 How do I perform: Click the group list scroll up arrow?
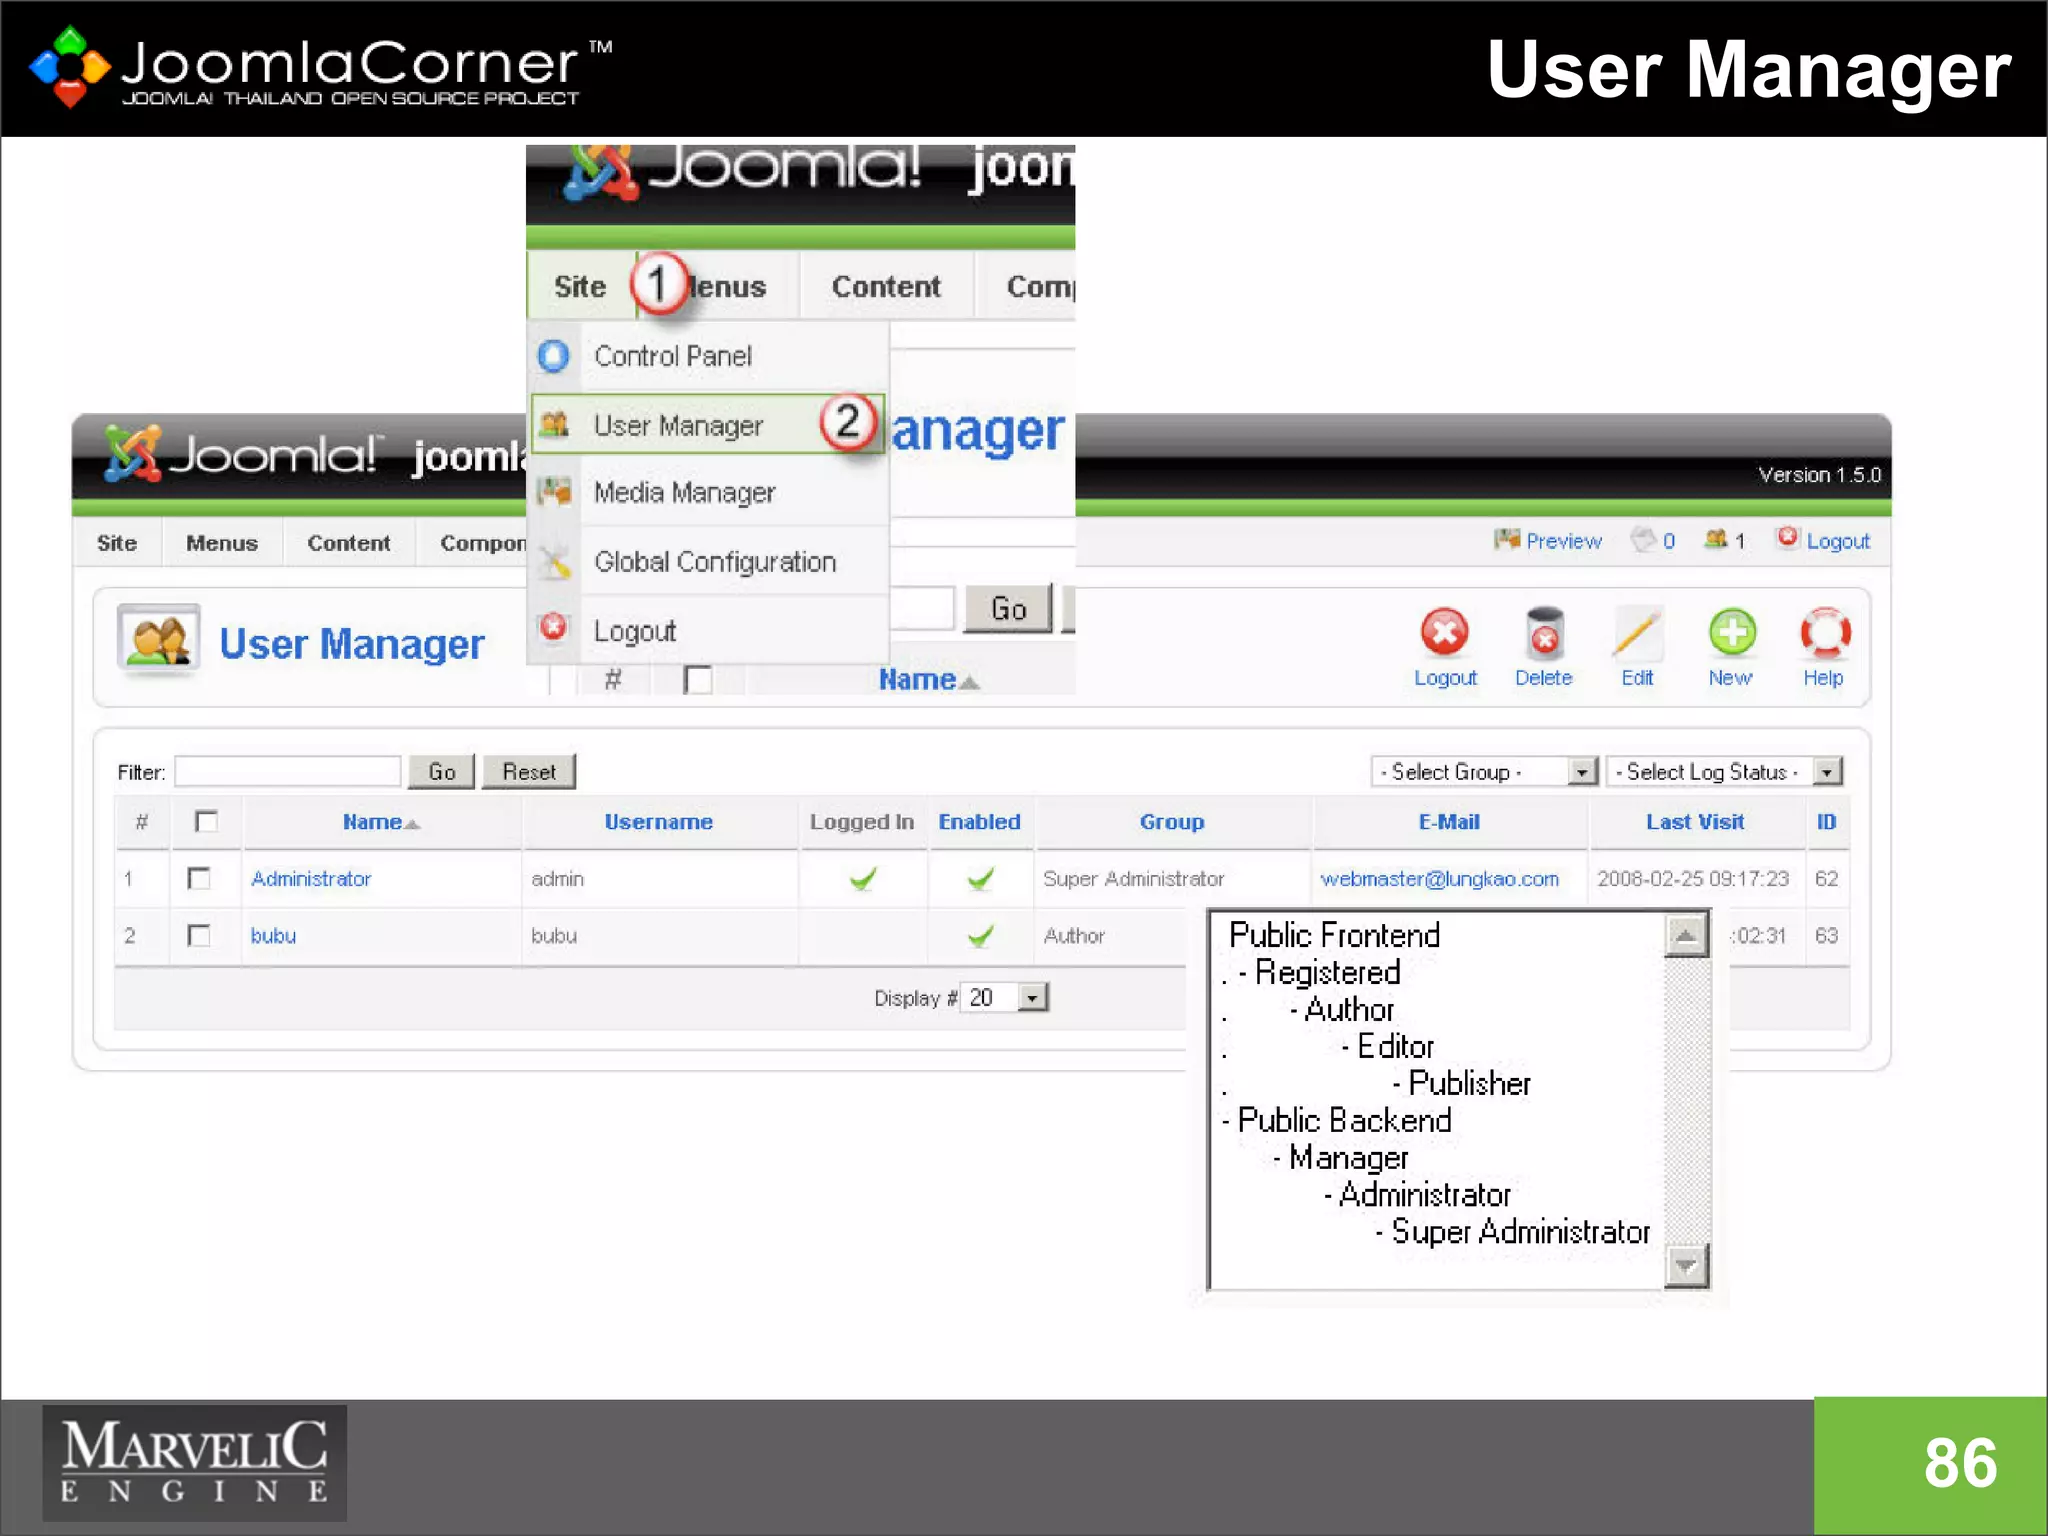(1686, 936)
